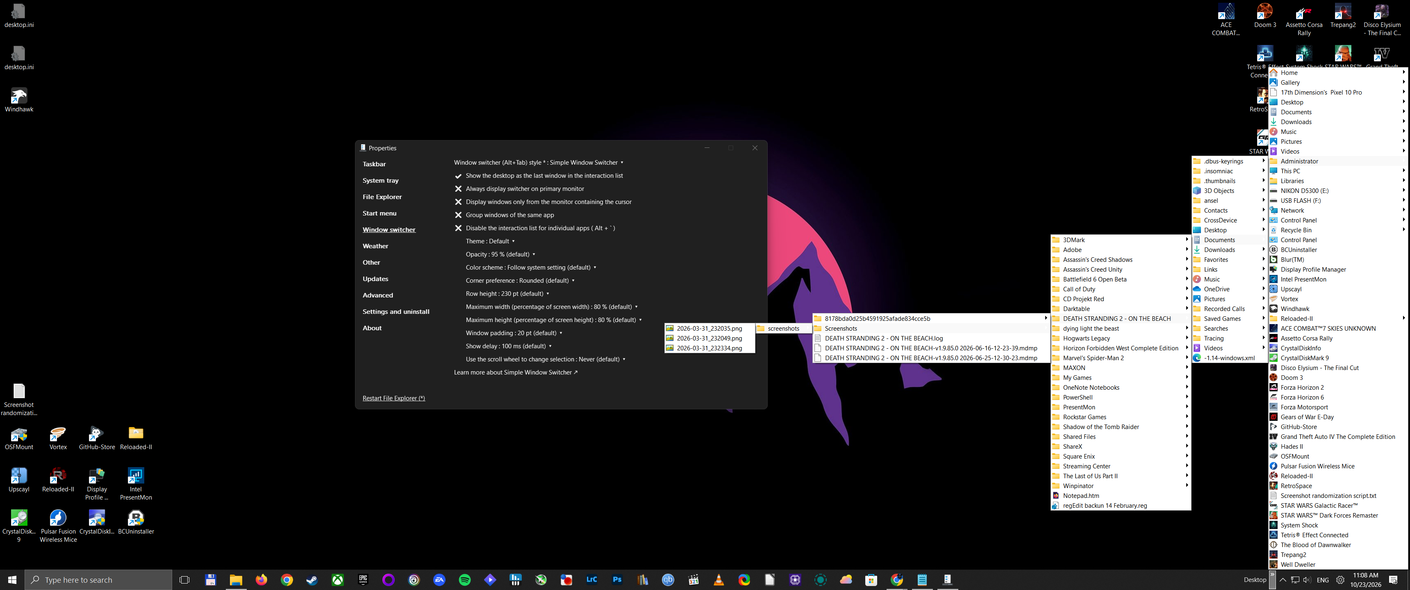The width and height of the screenshot is (1410, 590).
Task: Click the Restart File Explorer link
Action: [x=393, y=398]
